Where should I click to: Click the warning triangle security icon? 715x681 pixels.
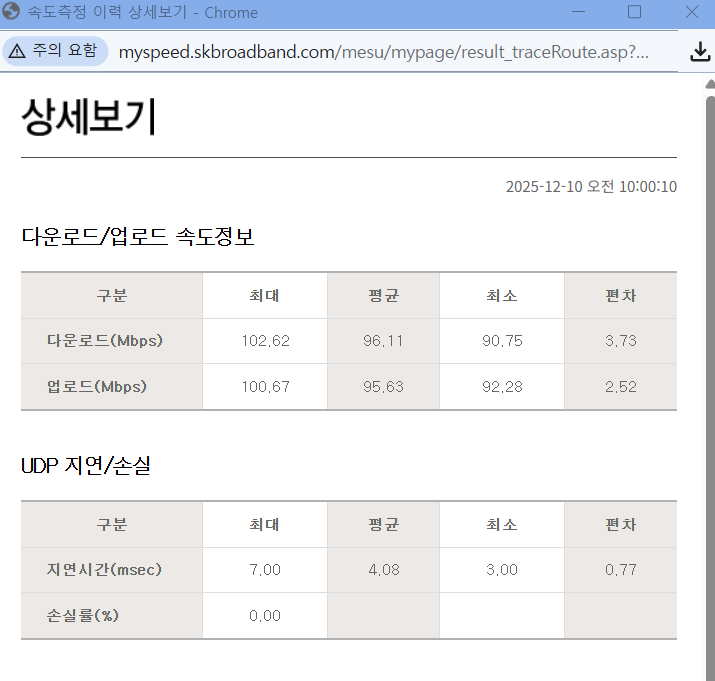(x=18, y=52)
